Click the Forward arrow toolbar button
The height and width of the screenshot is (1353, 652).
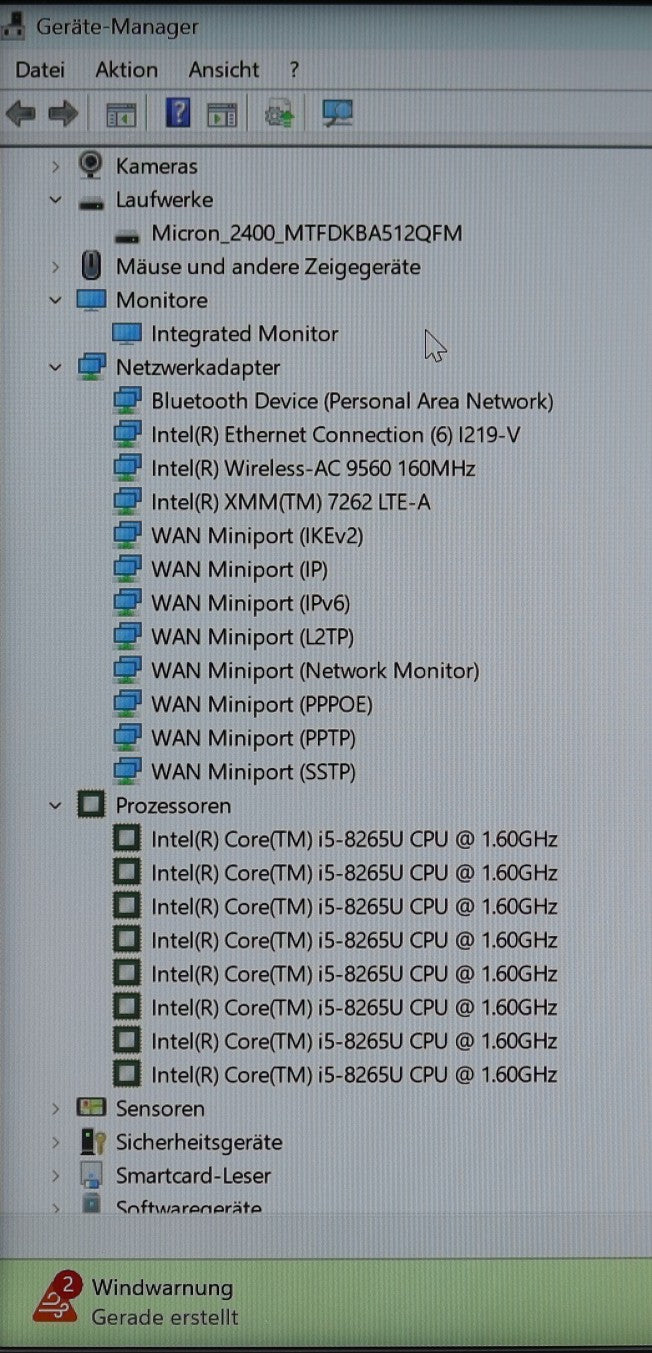coord(63,114)
